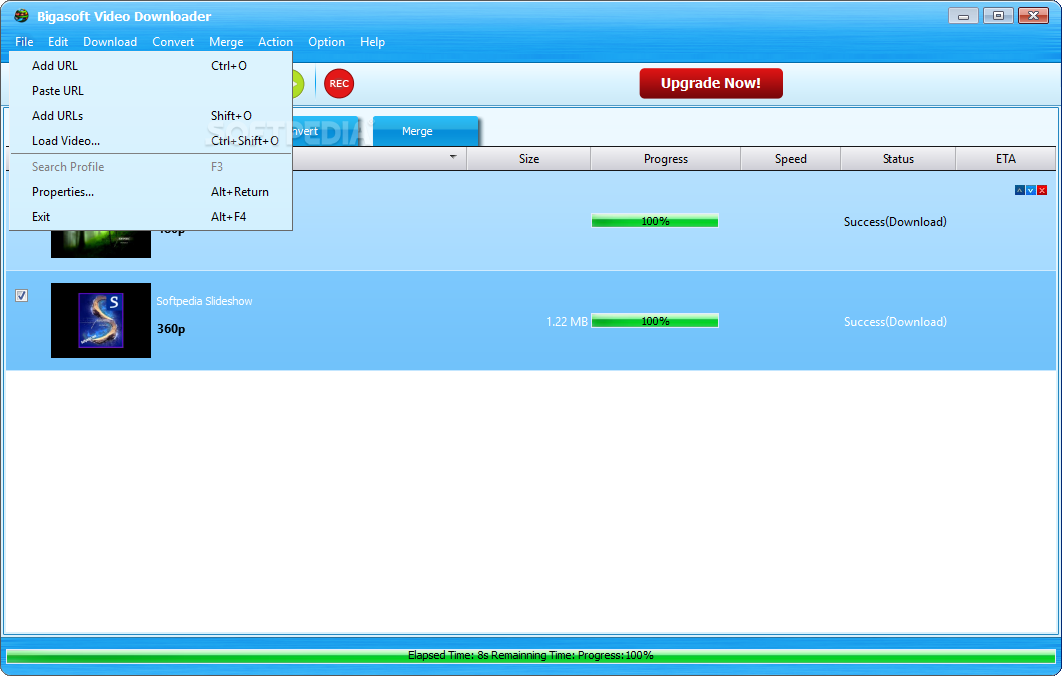Viewport: 1062px width, 676px height.
Task: Sort by the Size column header
Action: (x=528, y=159)
